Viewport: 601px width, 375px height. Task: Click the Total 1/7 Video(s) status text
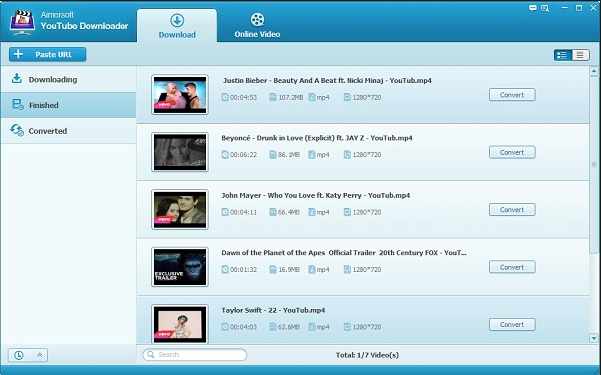pyautogui.click(x=367, y=355)
